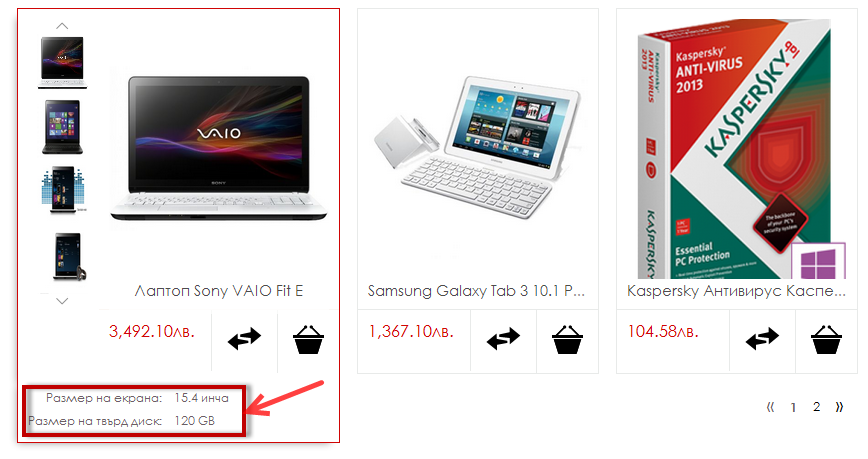
Task: Open Kaspersky Антивирус product title link
Action: [x=736, y=291]
